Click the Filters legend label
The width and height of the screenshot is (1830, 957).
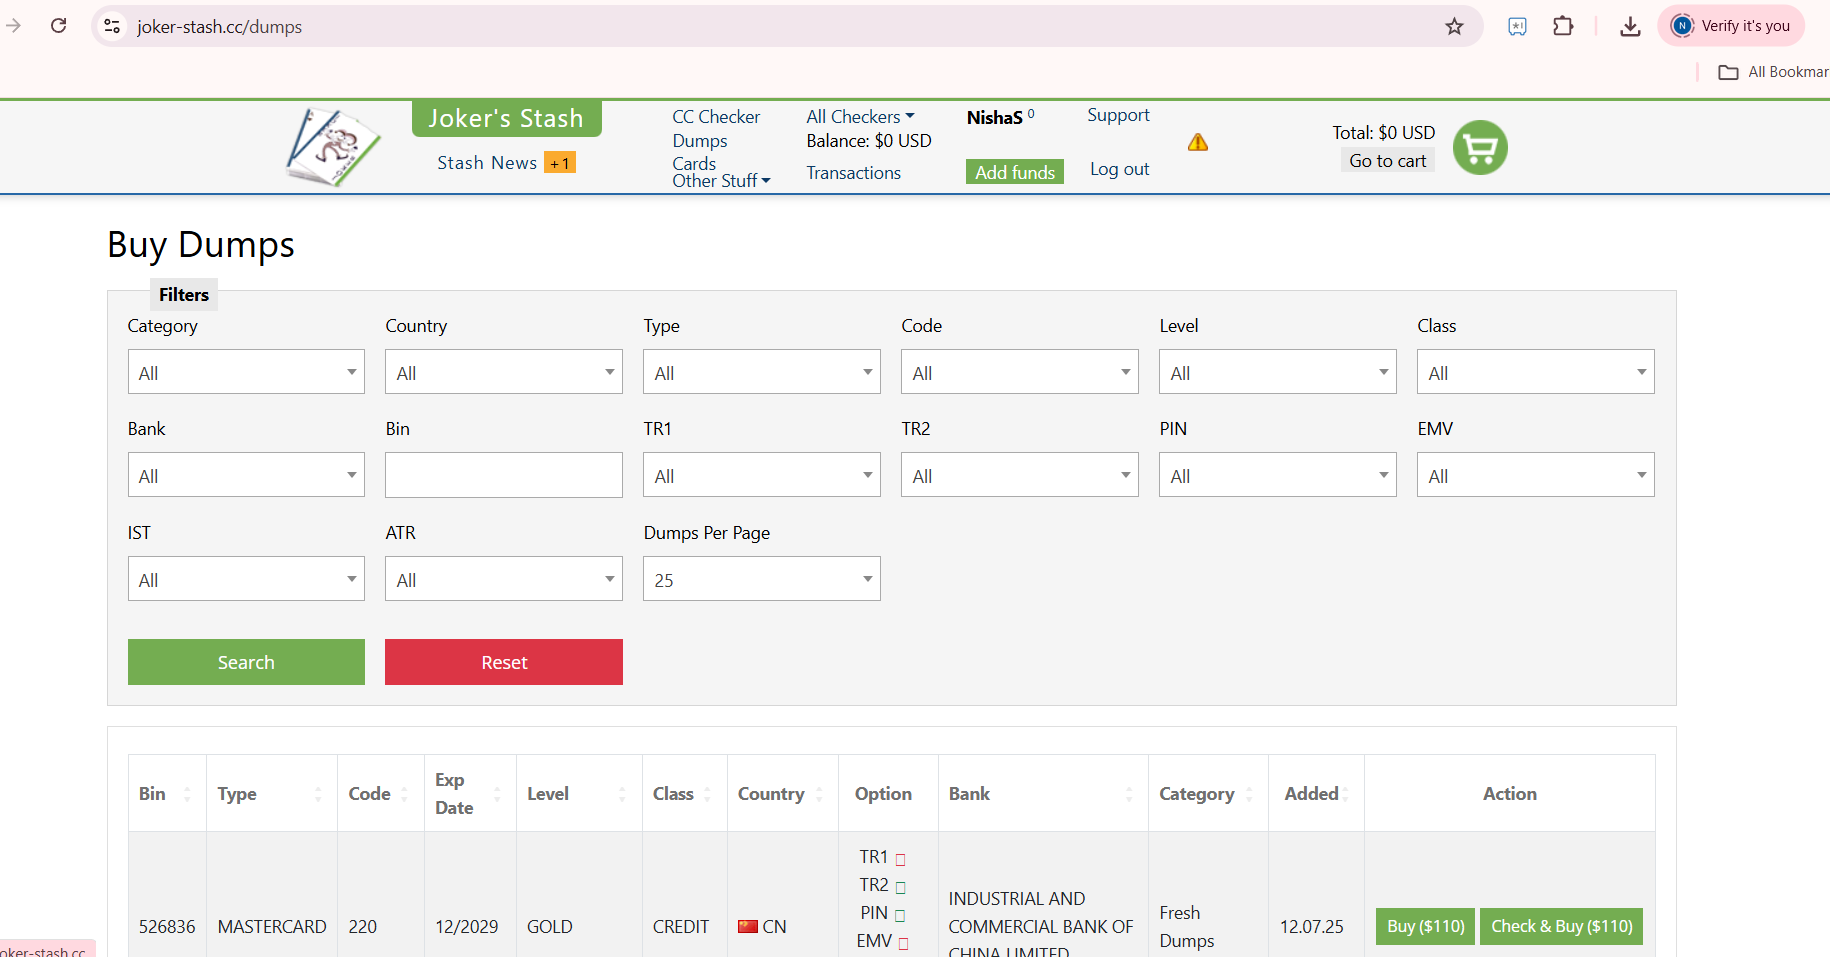point(184,295)
